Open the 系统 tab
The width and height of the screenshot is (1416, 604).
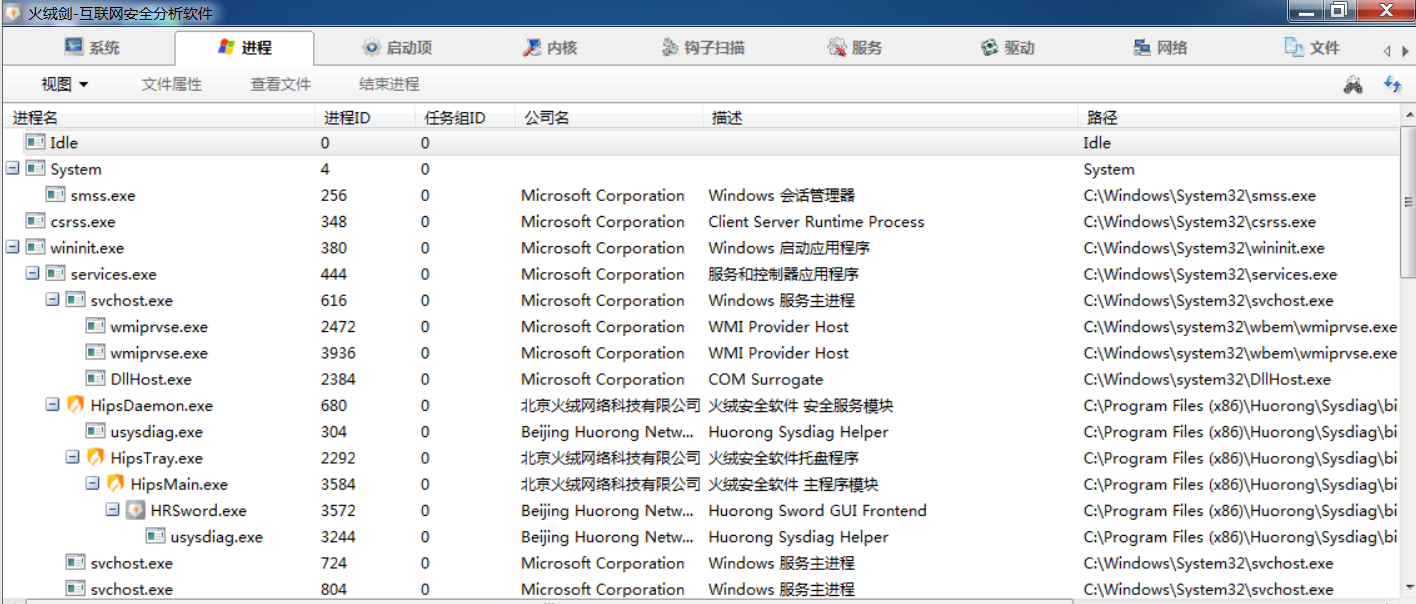point(92,47)
